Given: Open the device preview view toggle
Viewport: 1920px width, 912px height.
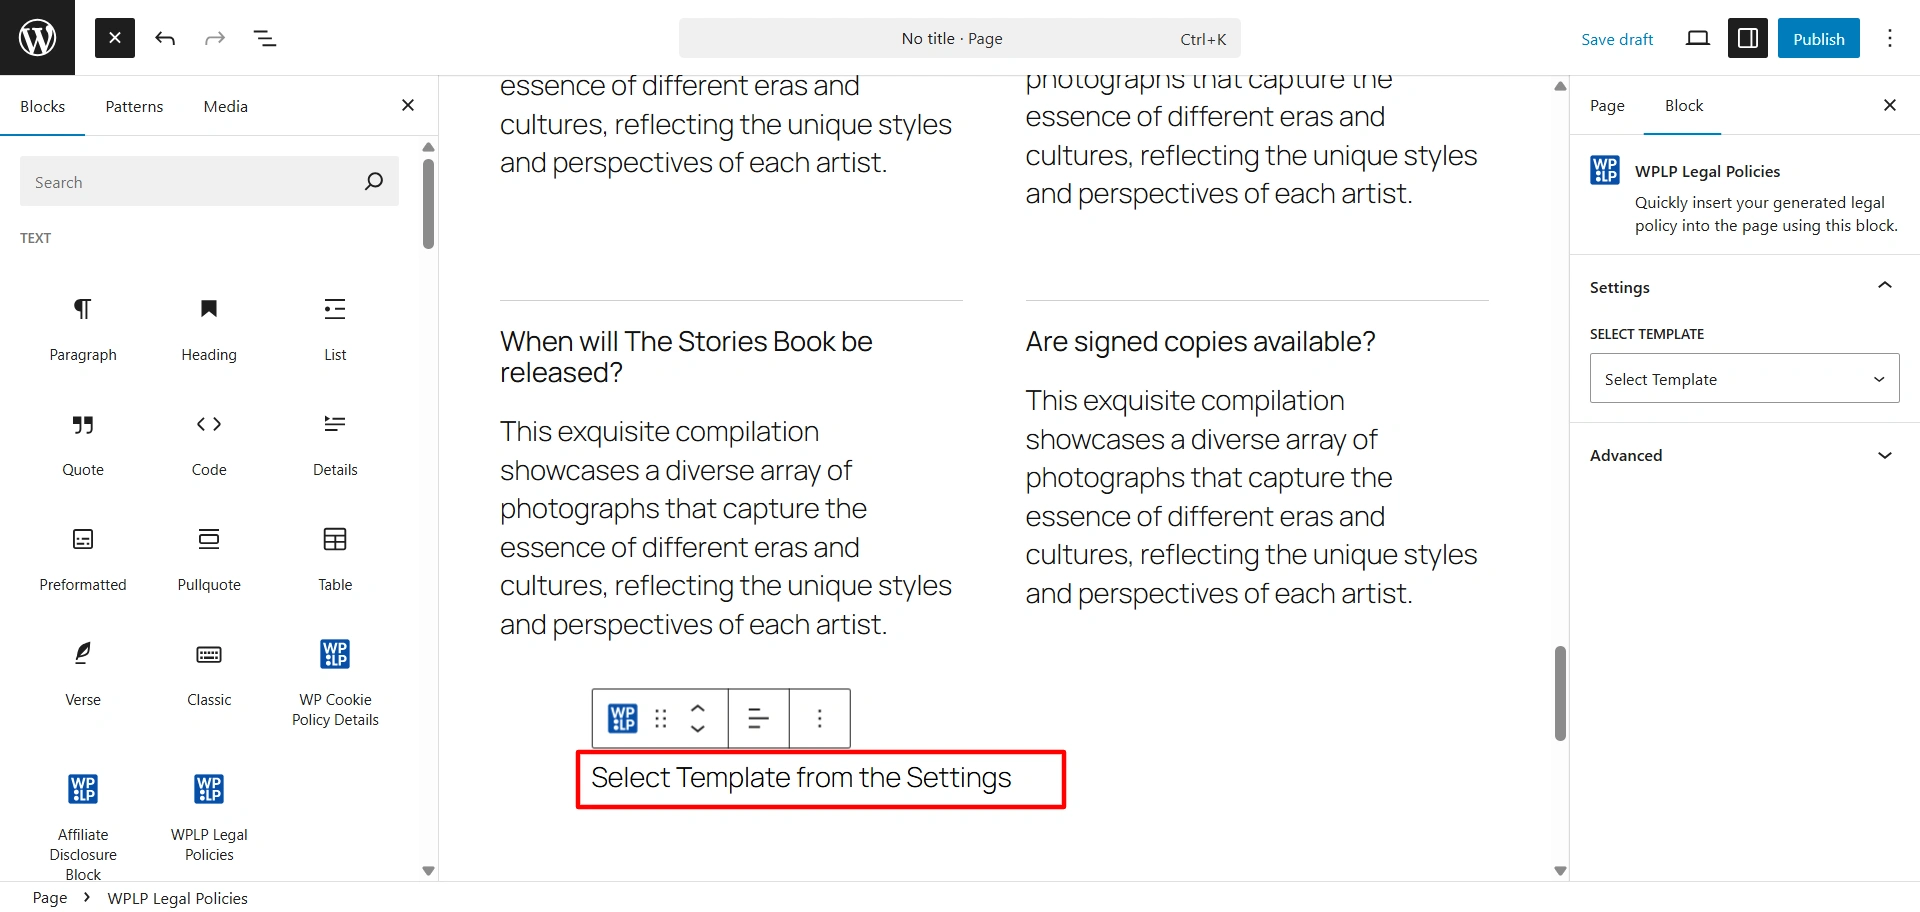Looking at the screenshot, I should point(1697,39).
